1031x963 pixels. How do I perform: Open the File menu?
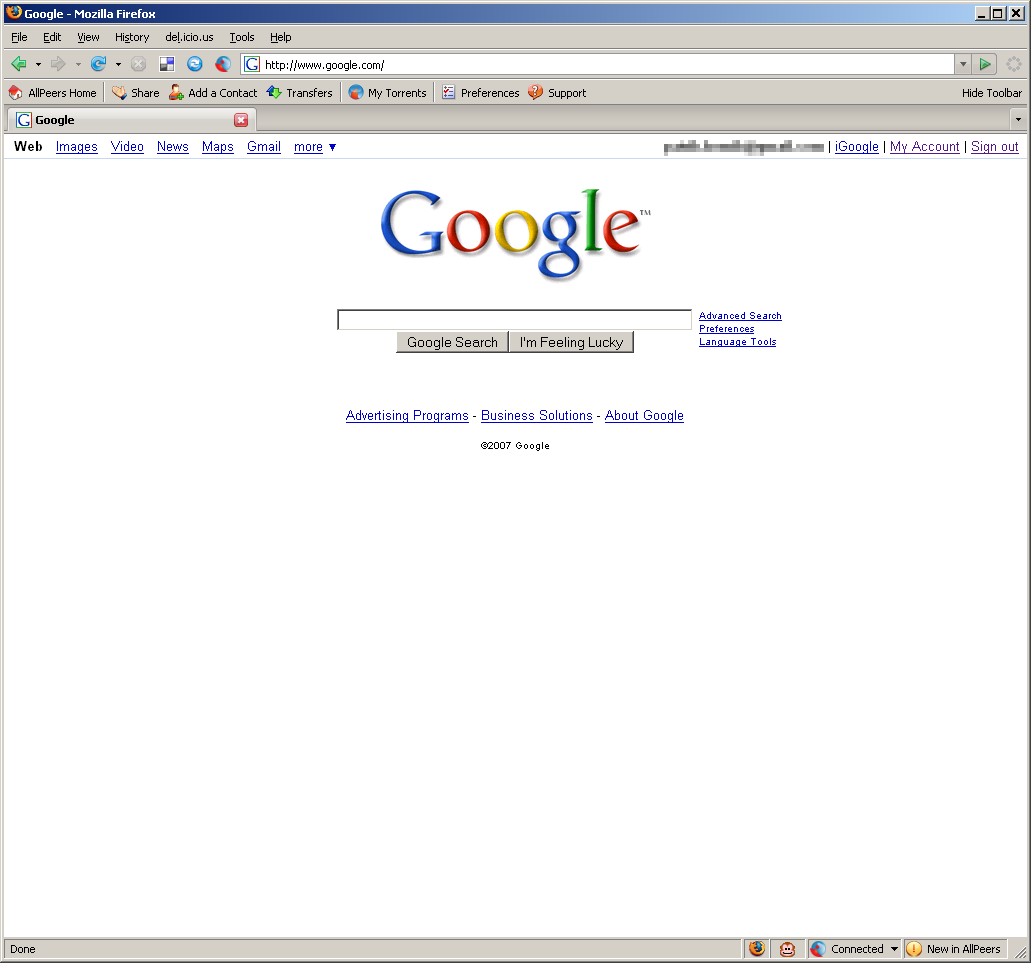[x=19, y=37]
